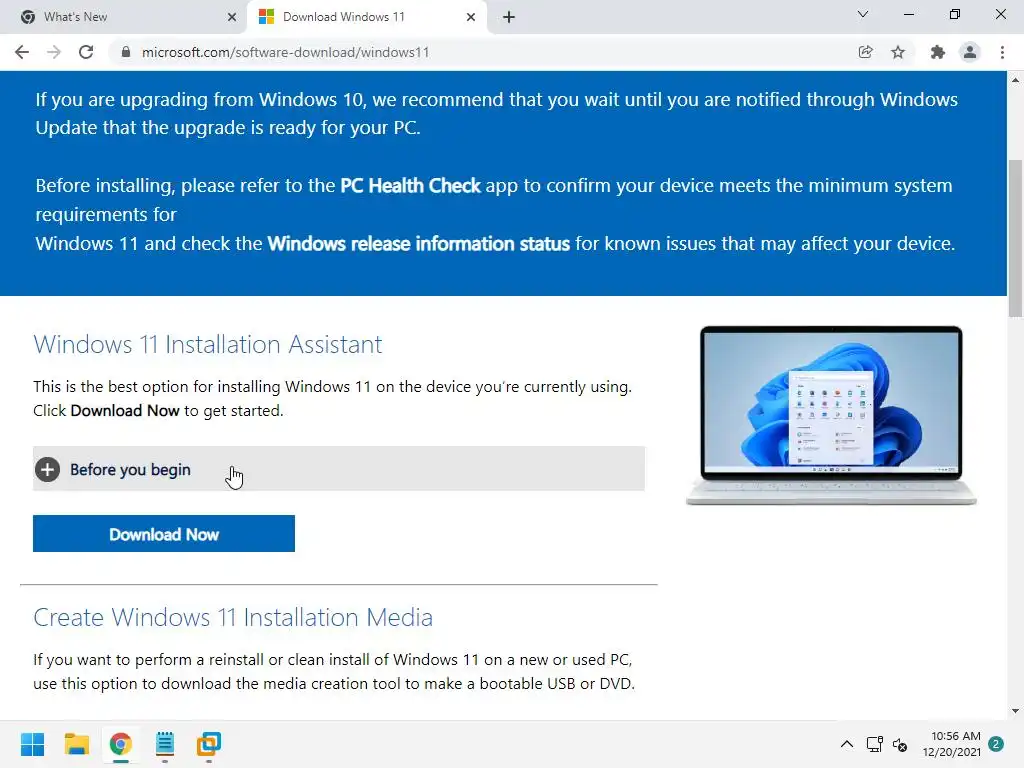Go back using the browser back arrow
1024x768 pixels.
pyautogui.click(x=22, y=52)
